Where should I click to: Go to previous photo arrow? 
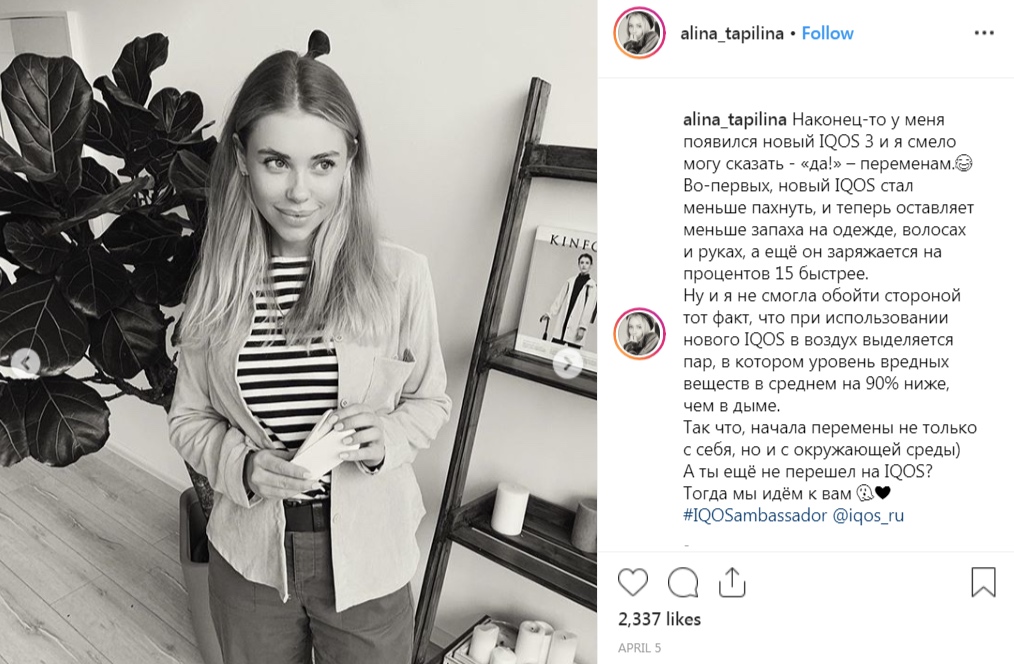(x=26, y=364)
